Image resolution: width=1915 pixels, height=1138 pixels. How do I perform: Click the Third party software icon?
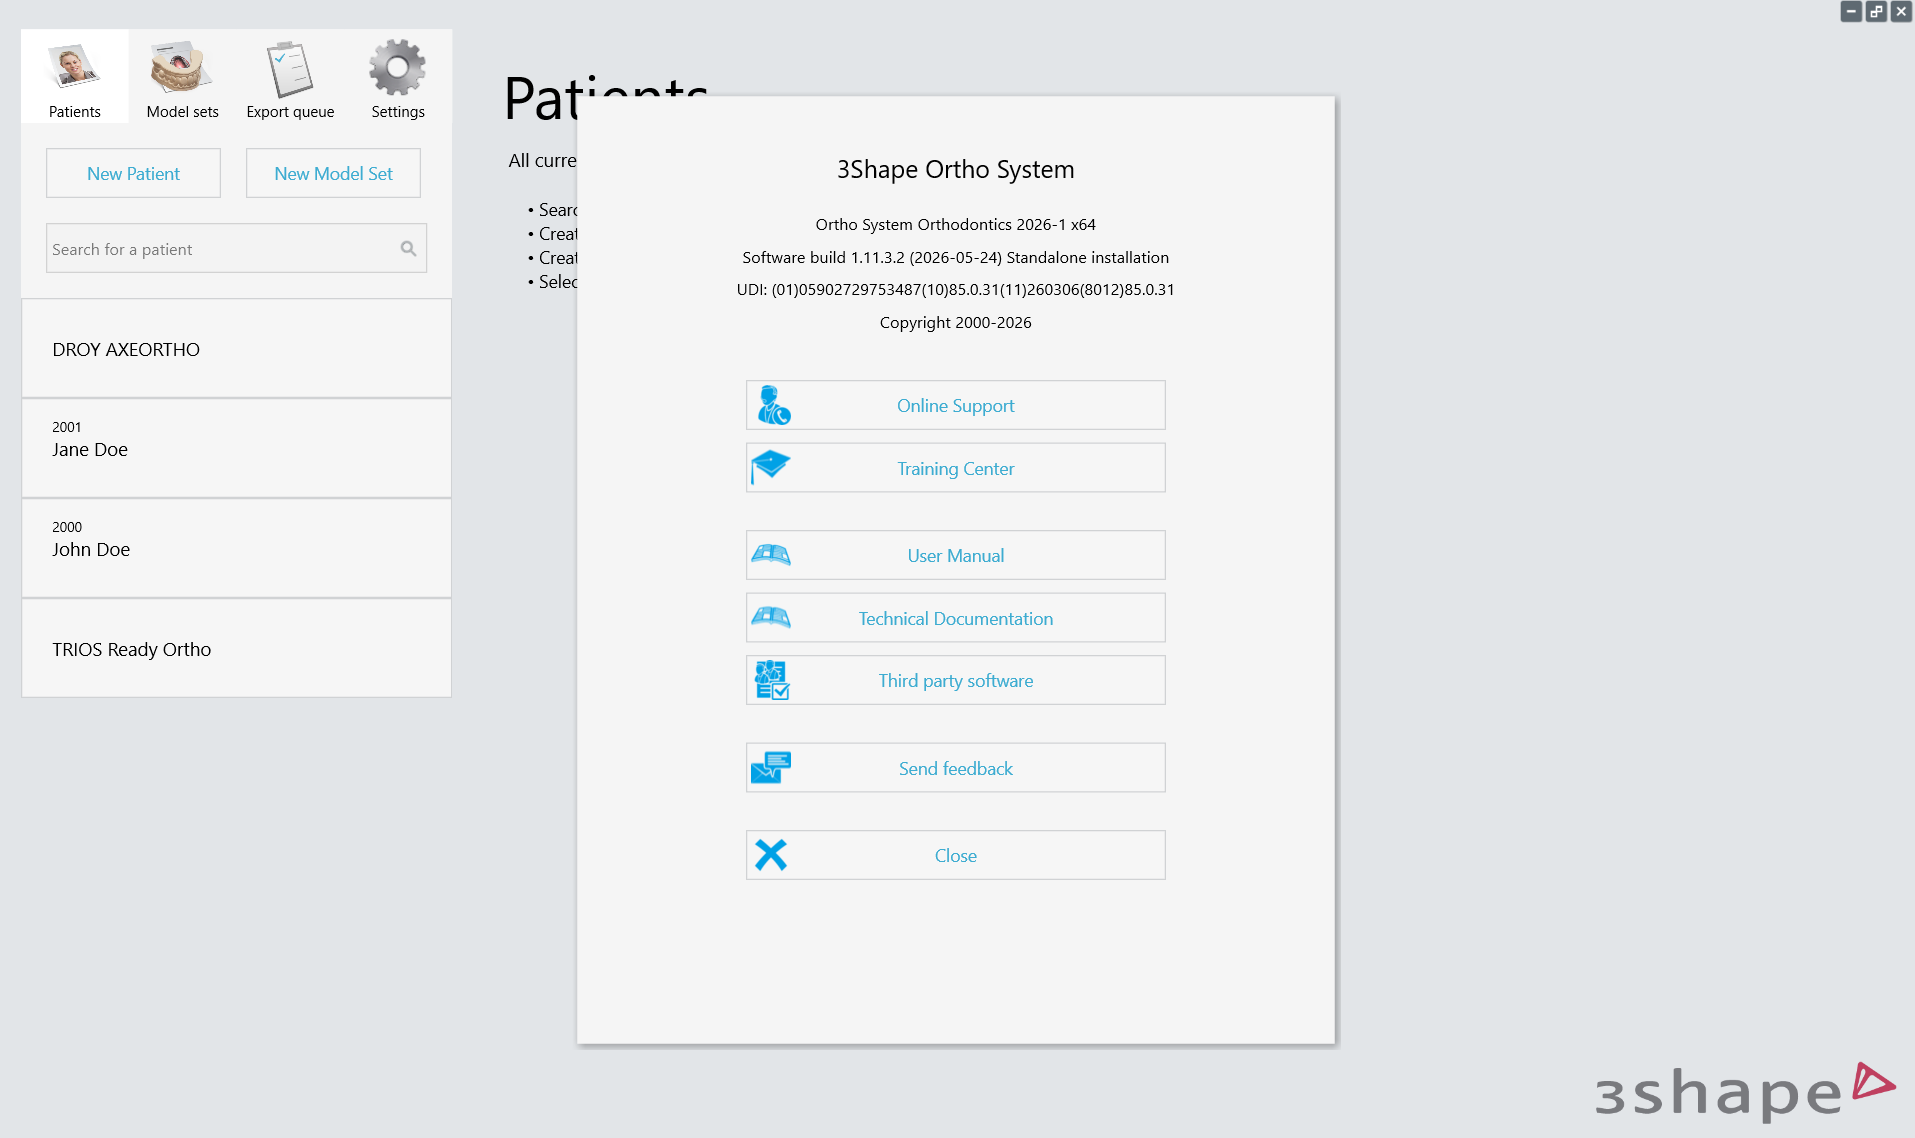(x=771, y=680)
